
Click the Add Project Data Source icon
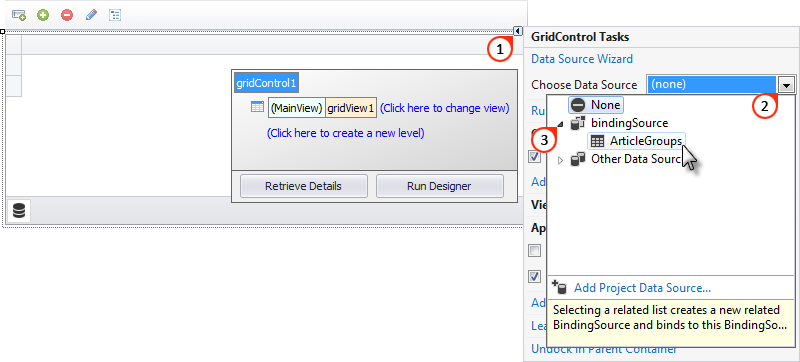[x=560, y=288]
